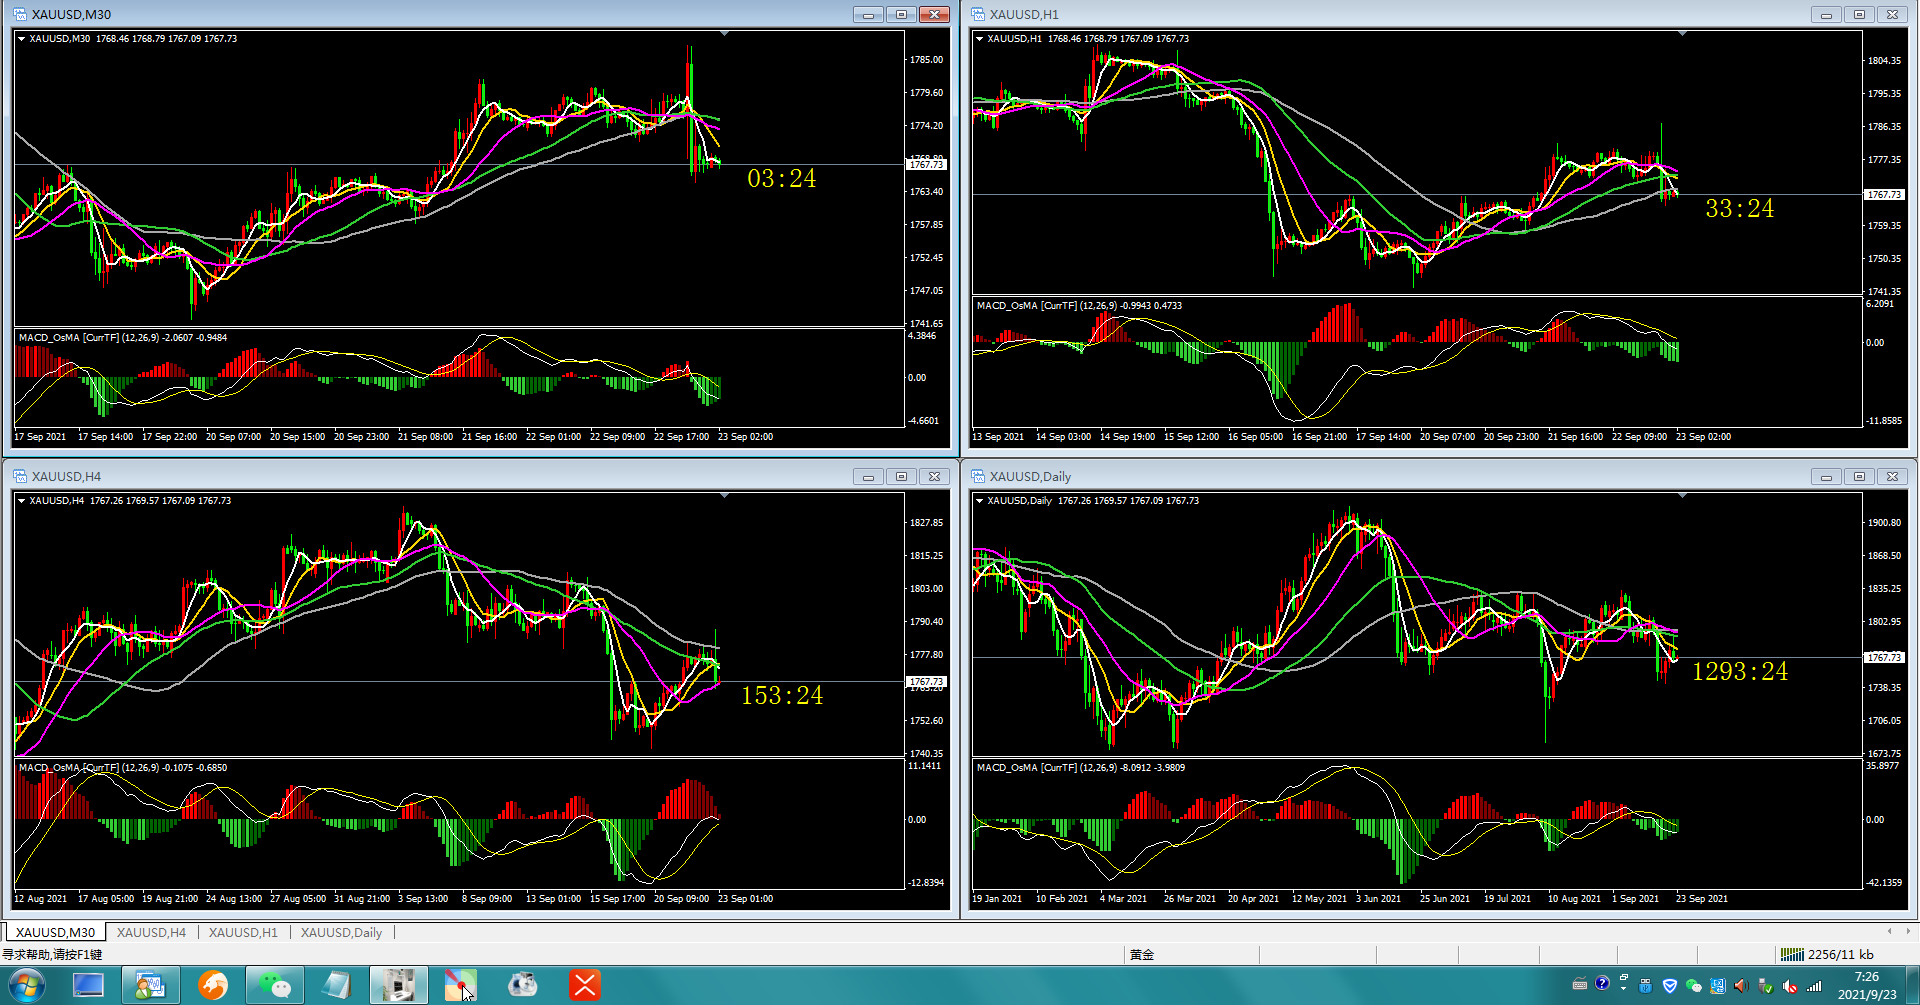Launch the orange cheetah browser from taskbar
1920x1005 pixels.
pos(212,985)
